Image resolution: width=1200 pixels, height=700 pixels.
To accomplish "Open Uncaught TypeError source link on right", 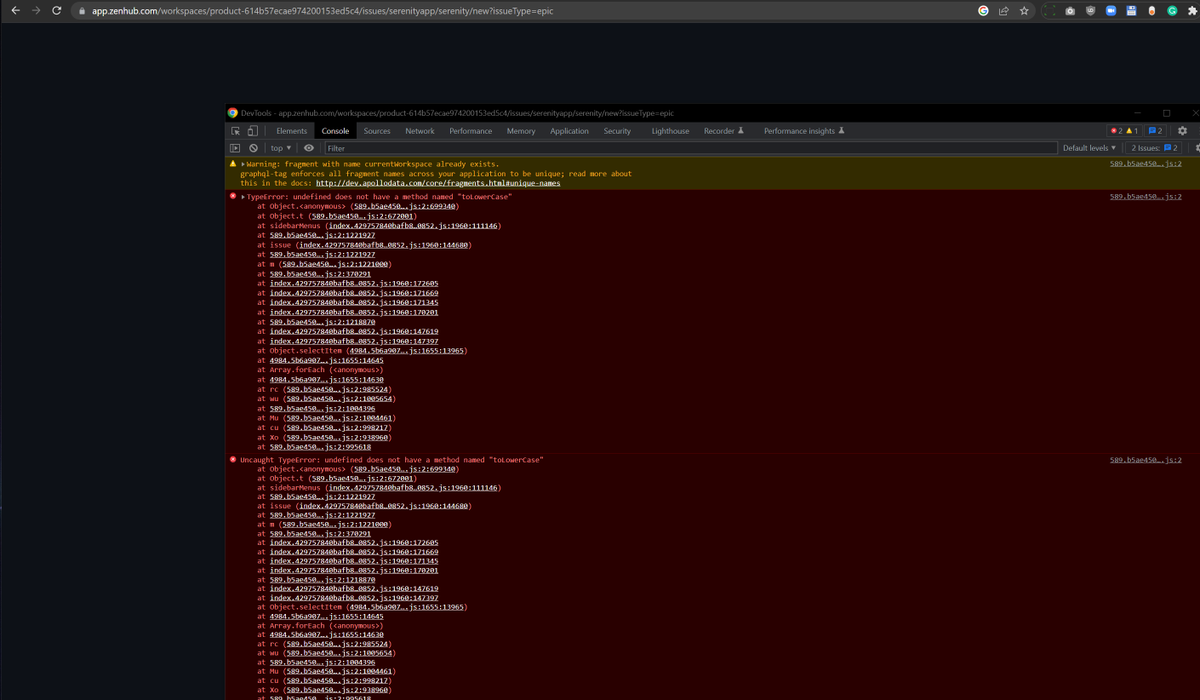I will click(1146, 460).
